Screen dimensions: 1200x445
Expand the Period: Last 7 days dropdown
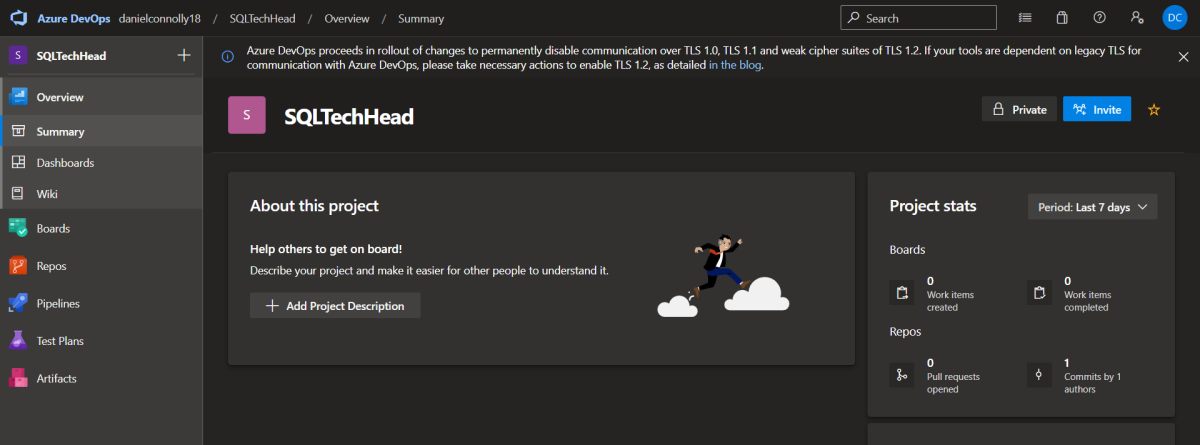(x=1092, y=207)
